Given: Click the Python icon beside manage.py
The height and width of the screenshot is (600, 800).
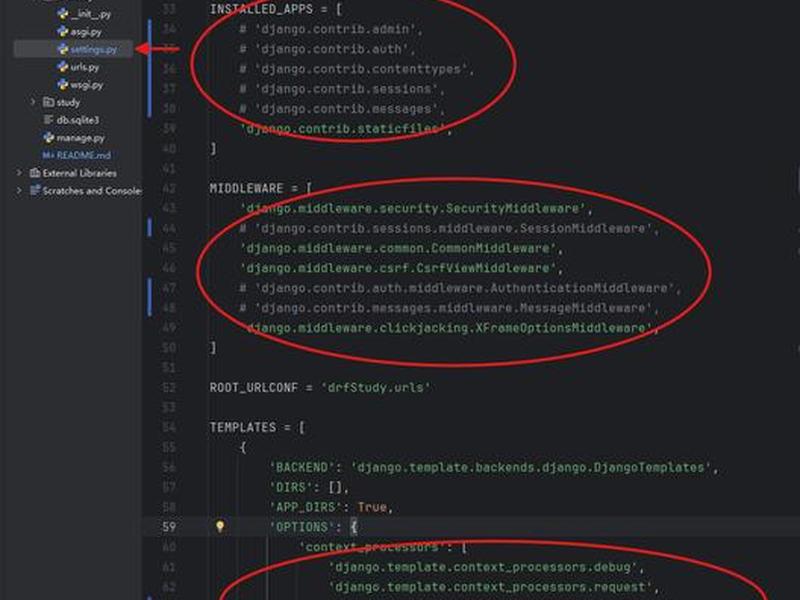Looking at the screenshot, I should pyautogui.click(x=48, y=138).
